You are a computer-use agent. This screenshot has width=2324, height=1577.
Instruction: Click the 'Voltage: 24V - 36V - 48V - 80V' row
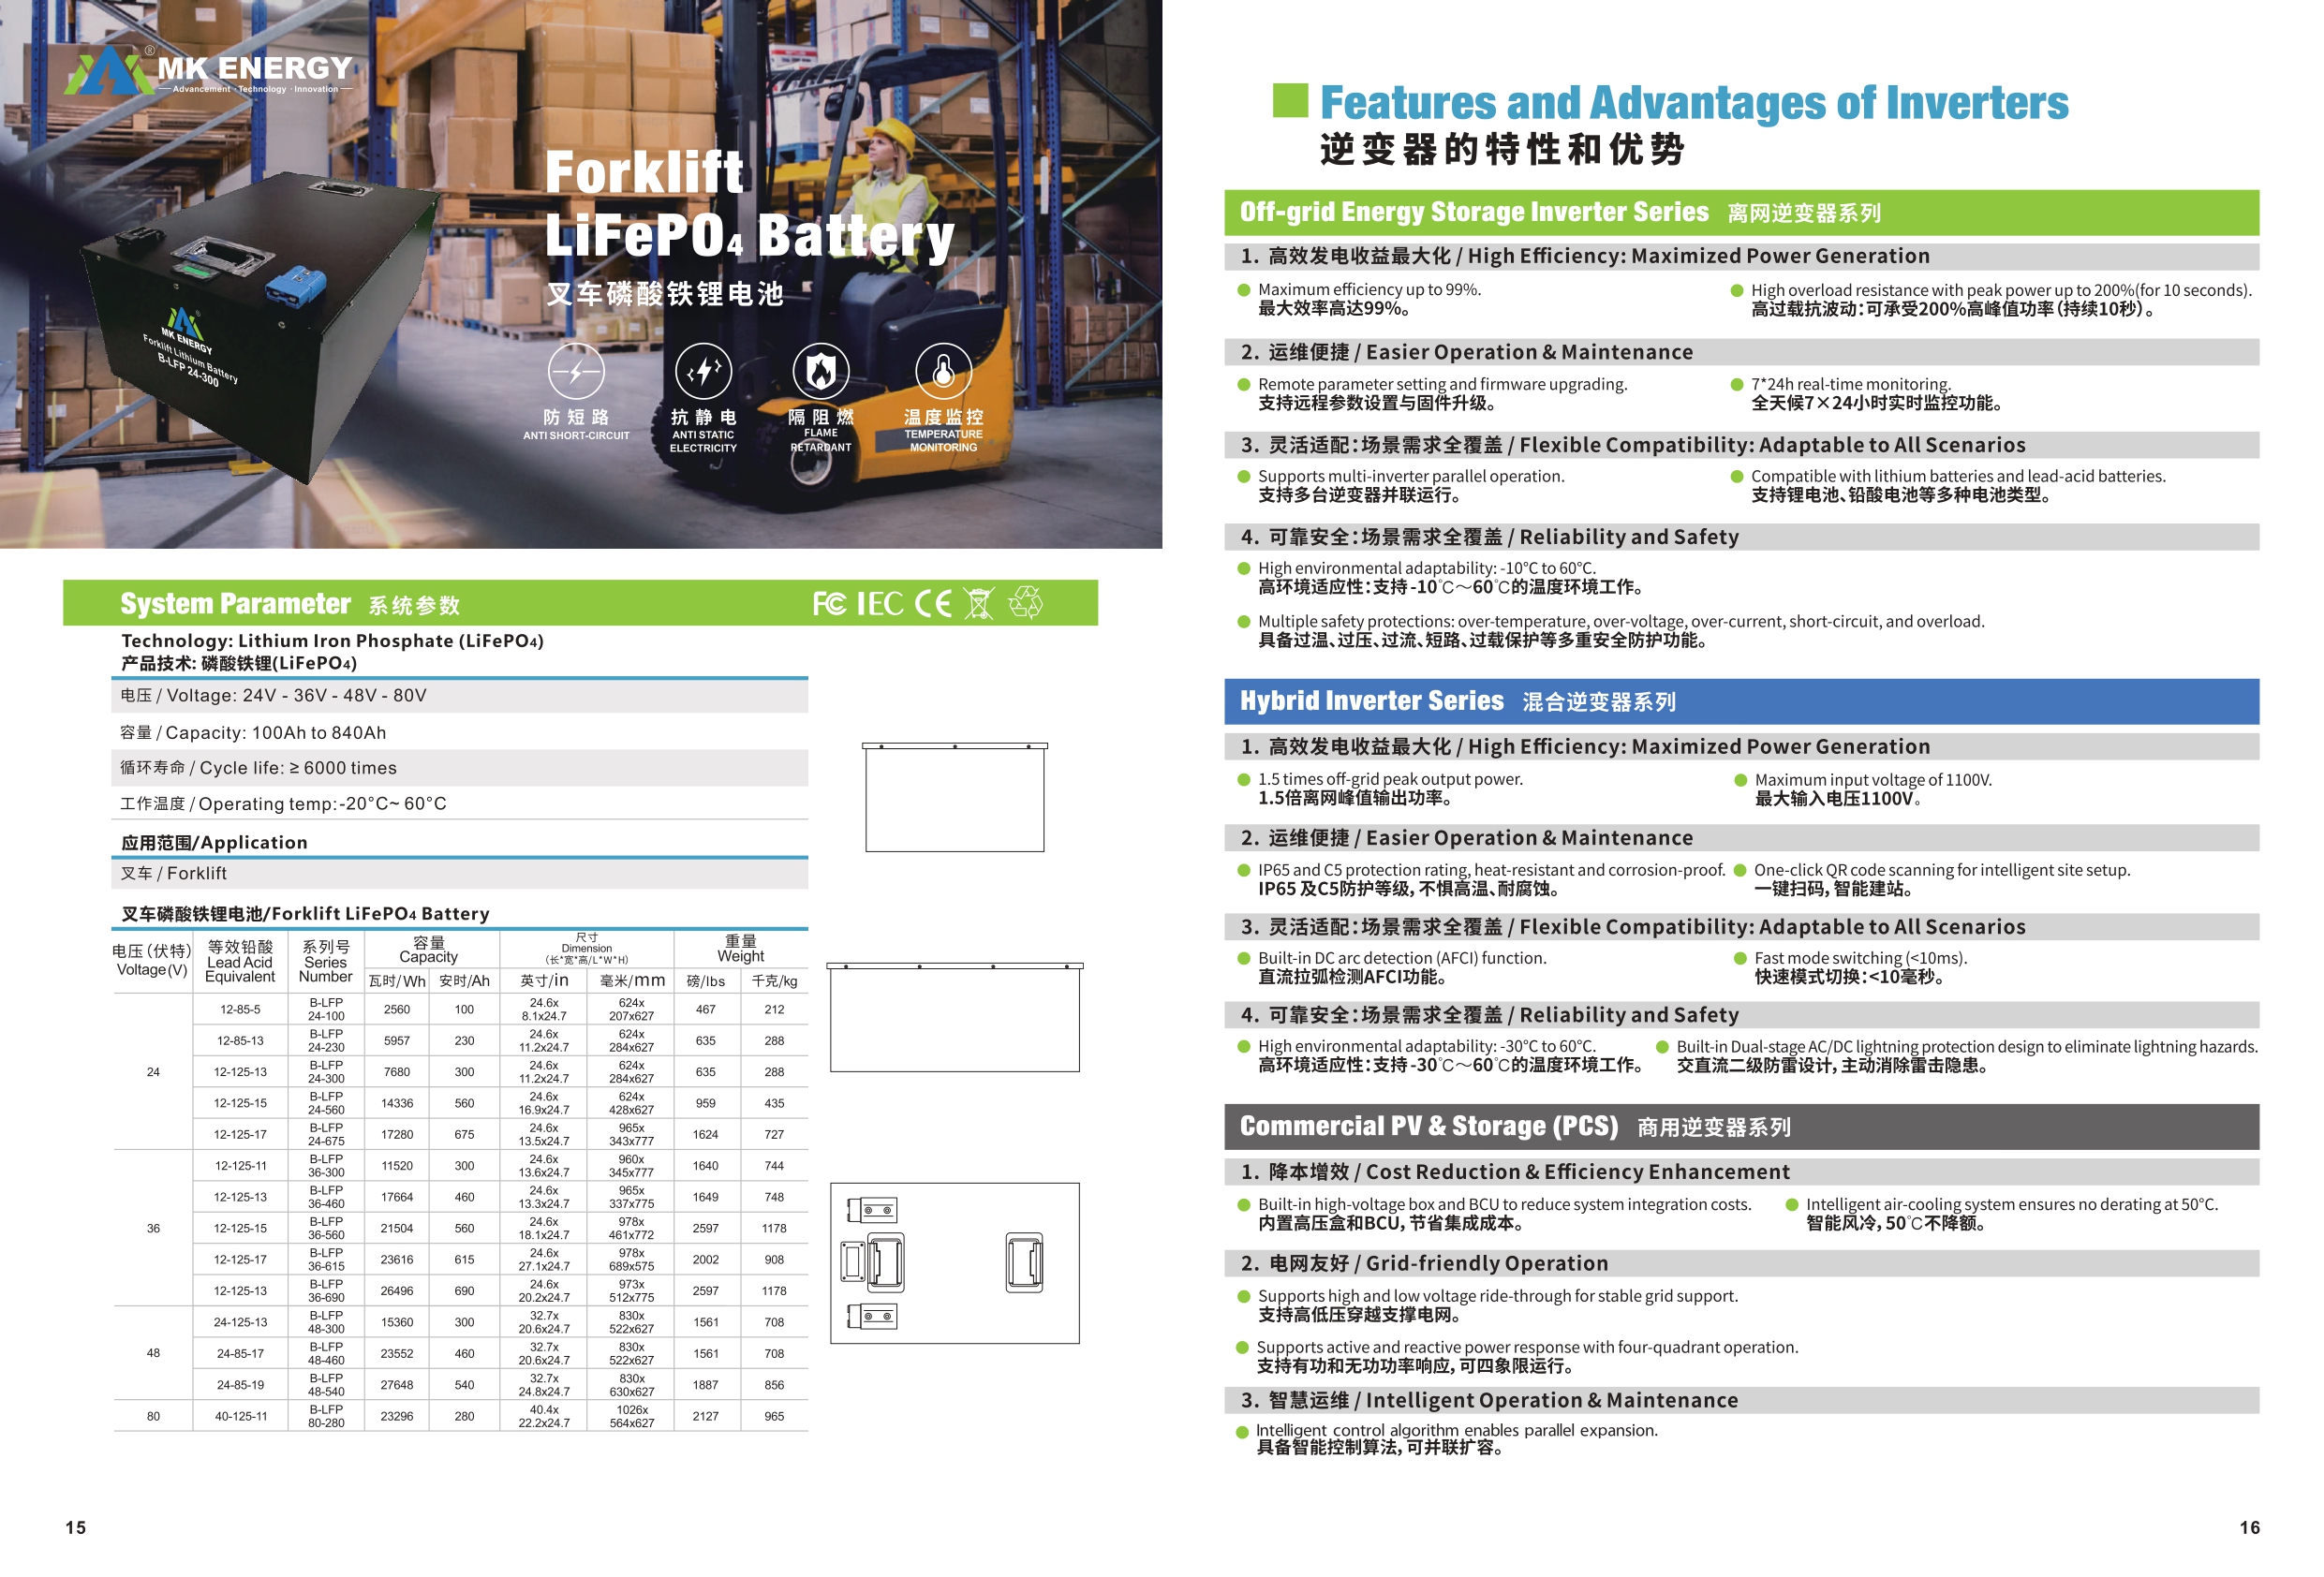pos(460,696)
